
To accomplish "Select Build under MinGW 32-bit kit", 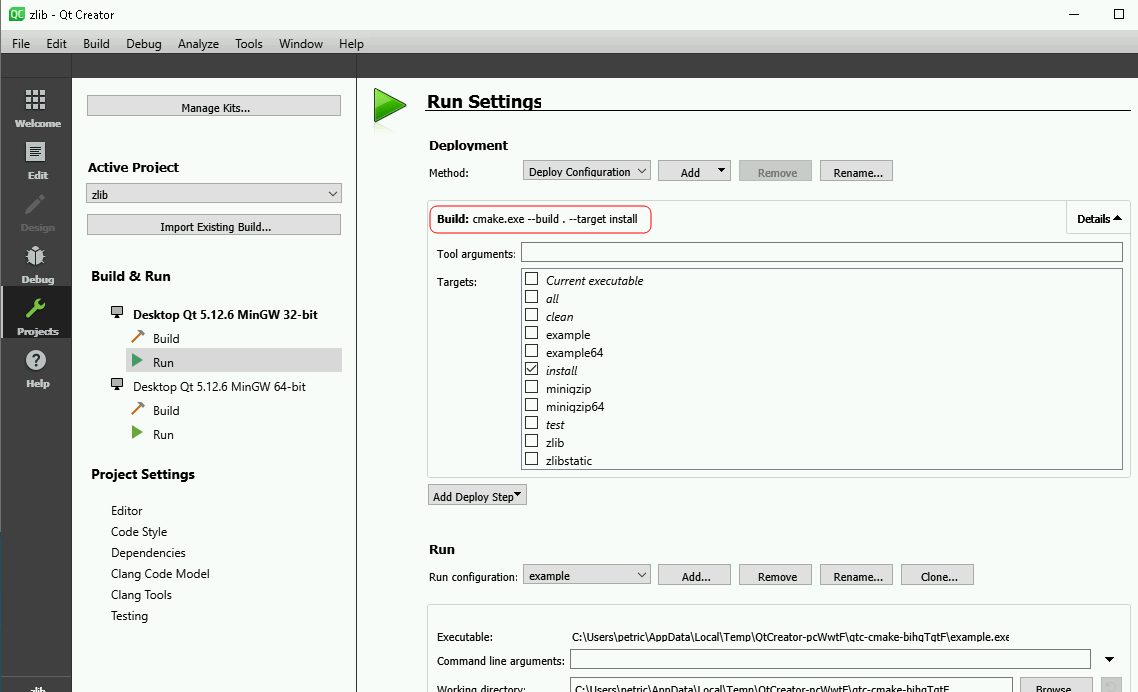I will pos(165,338).
